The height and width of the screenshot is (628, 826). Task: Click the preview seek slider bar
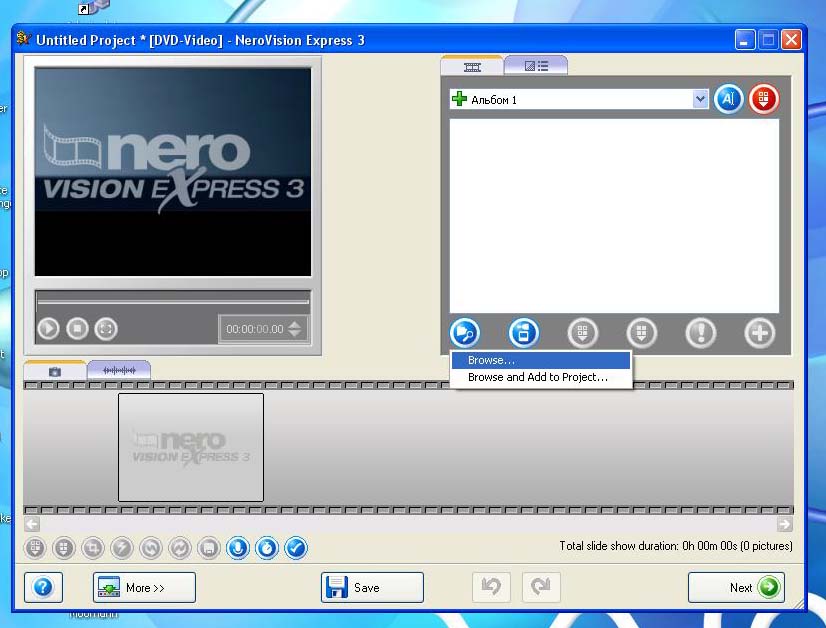(x=173, y=302)
